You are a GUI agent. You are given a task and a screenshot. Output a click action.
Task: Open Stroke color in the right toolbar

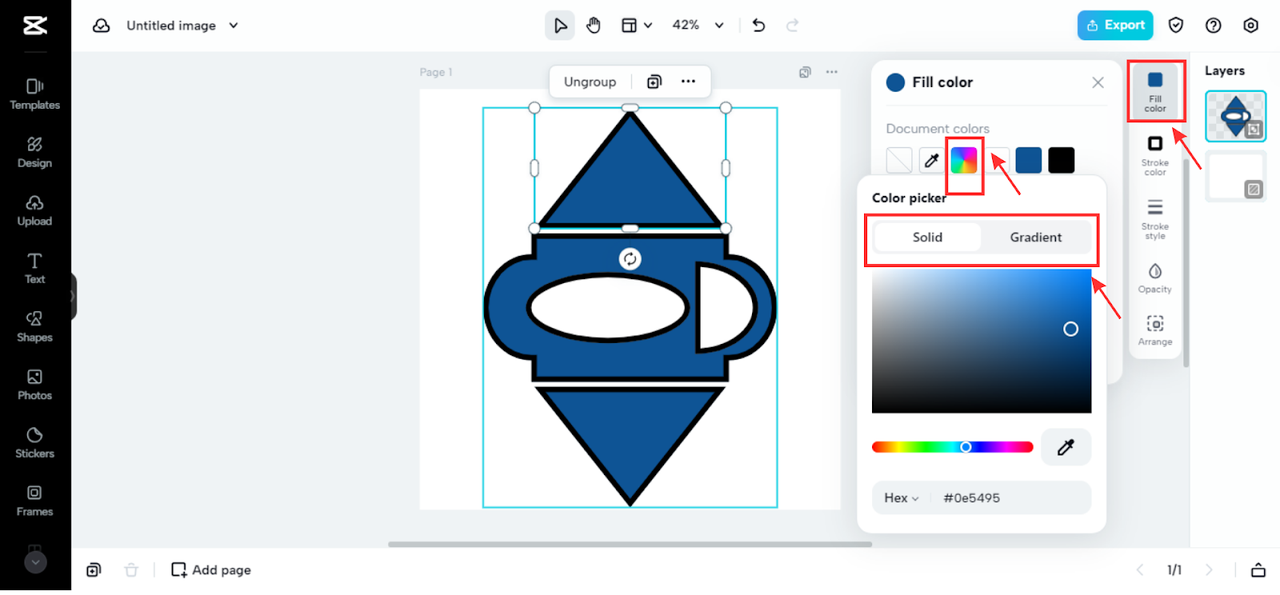[x=1155, y=156]
